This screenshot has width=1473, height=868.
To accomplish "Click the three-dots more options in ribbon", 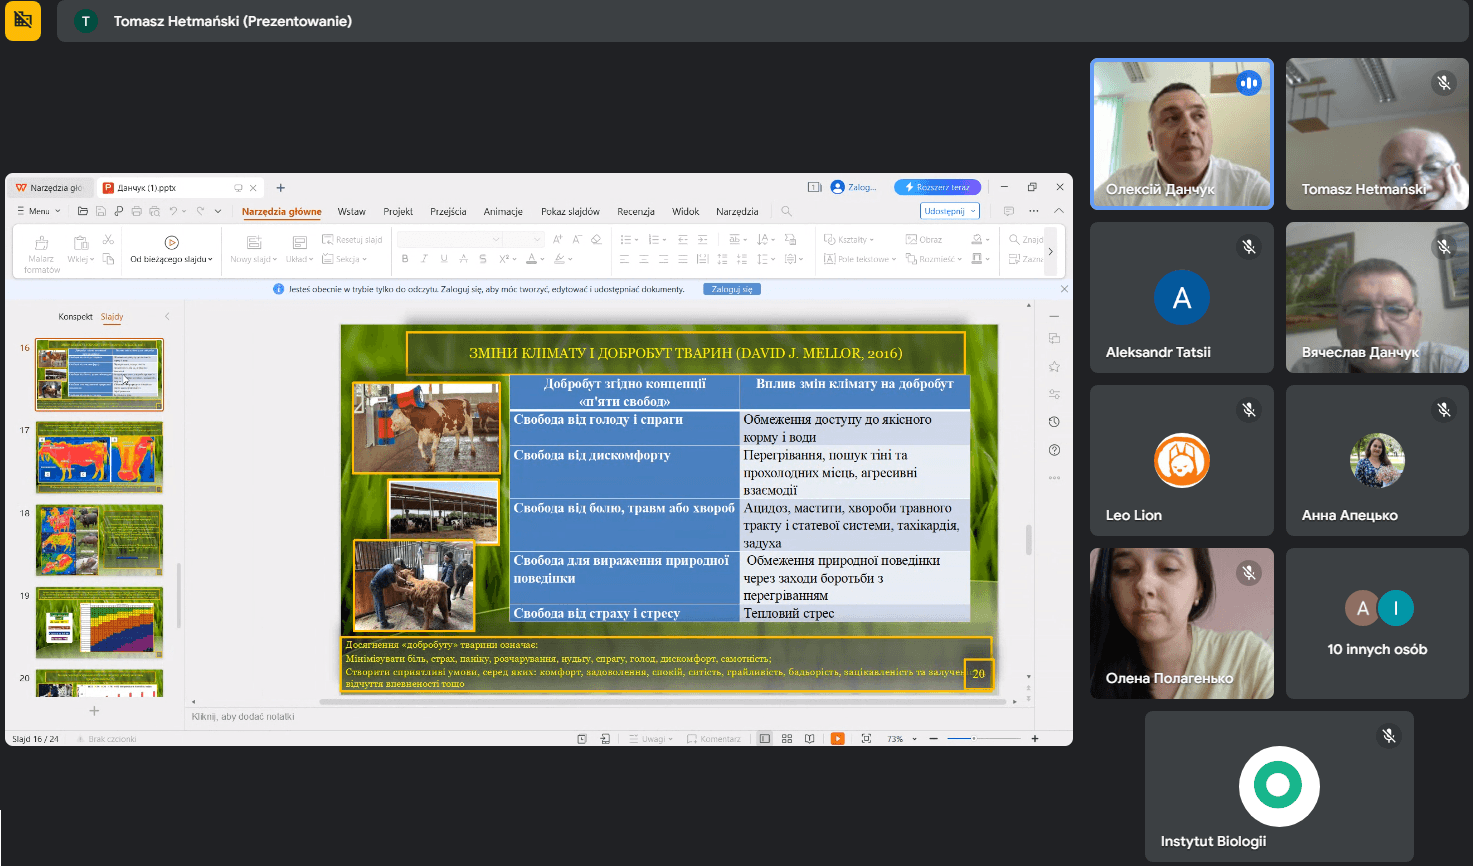I will coord(1033,211).
